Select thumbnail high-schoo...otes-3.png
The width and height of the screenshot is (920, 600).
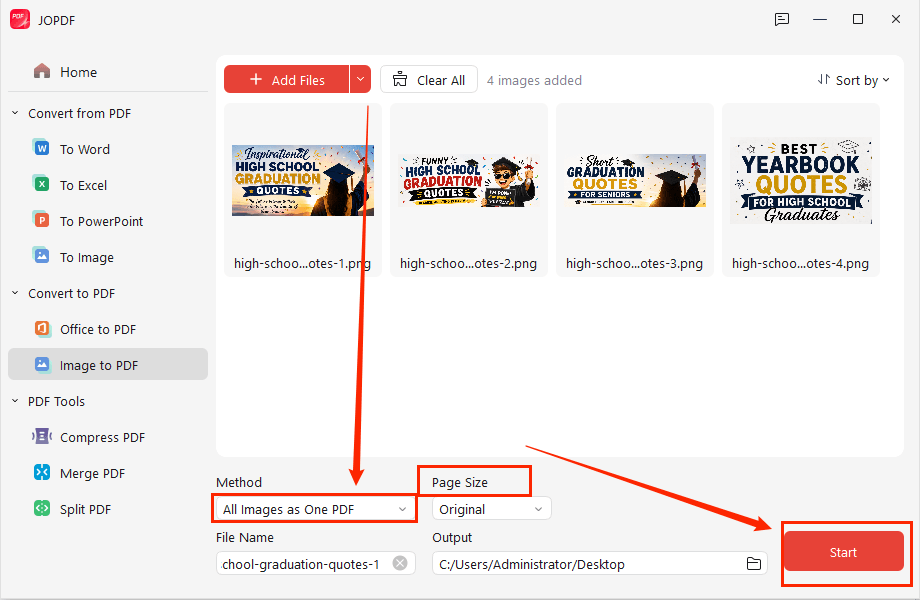click(635, 190)
